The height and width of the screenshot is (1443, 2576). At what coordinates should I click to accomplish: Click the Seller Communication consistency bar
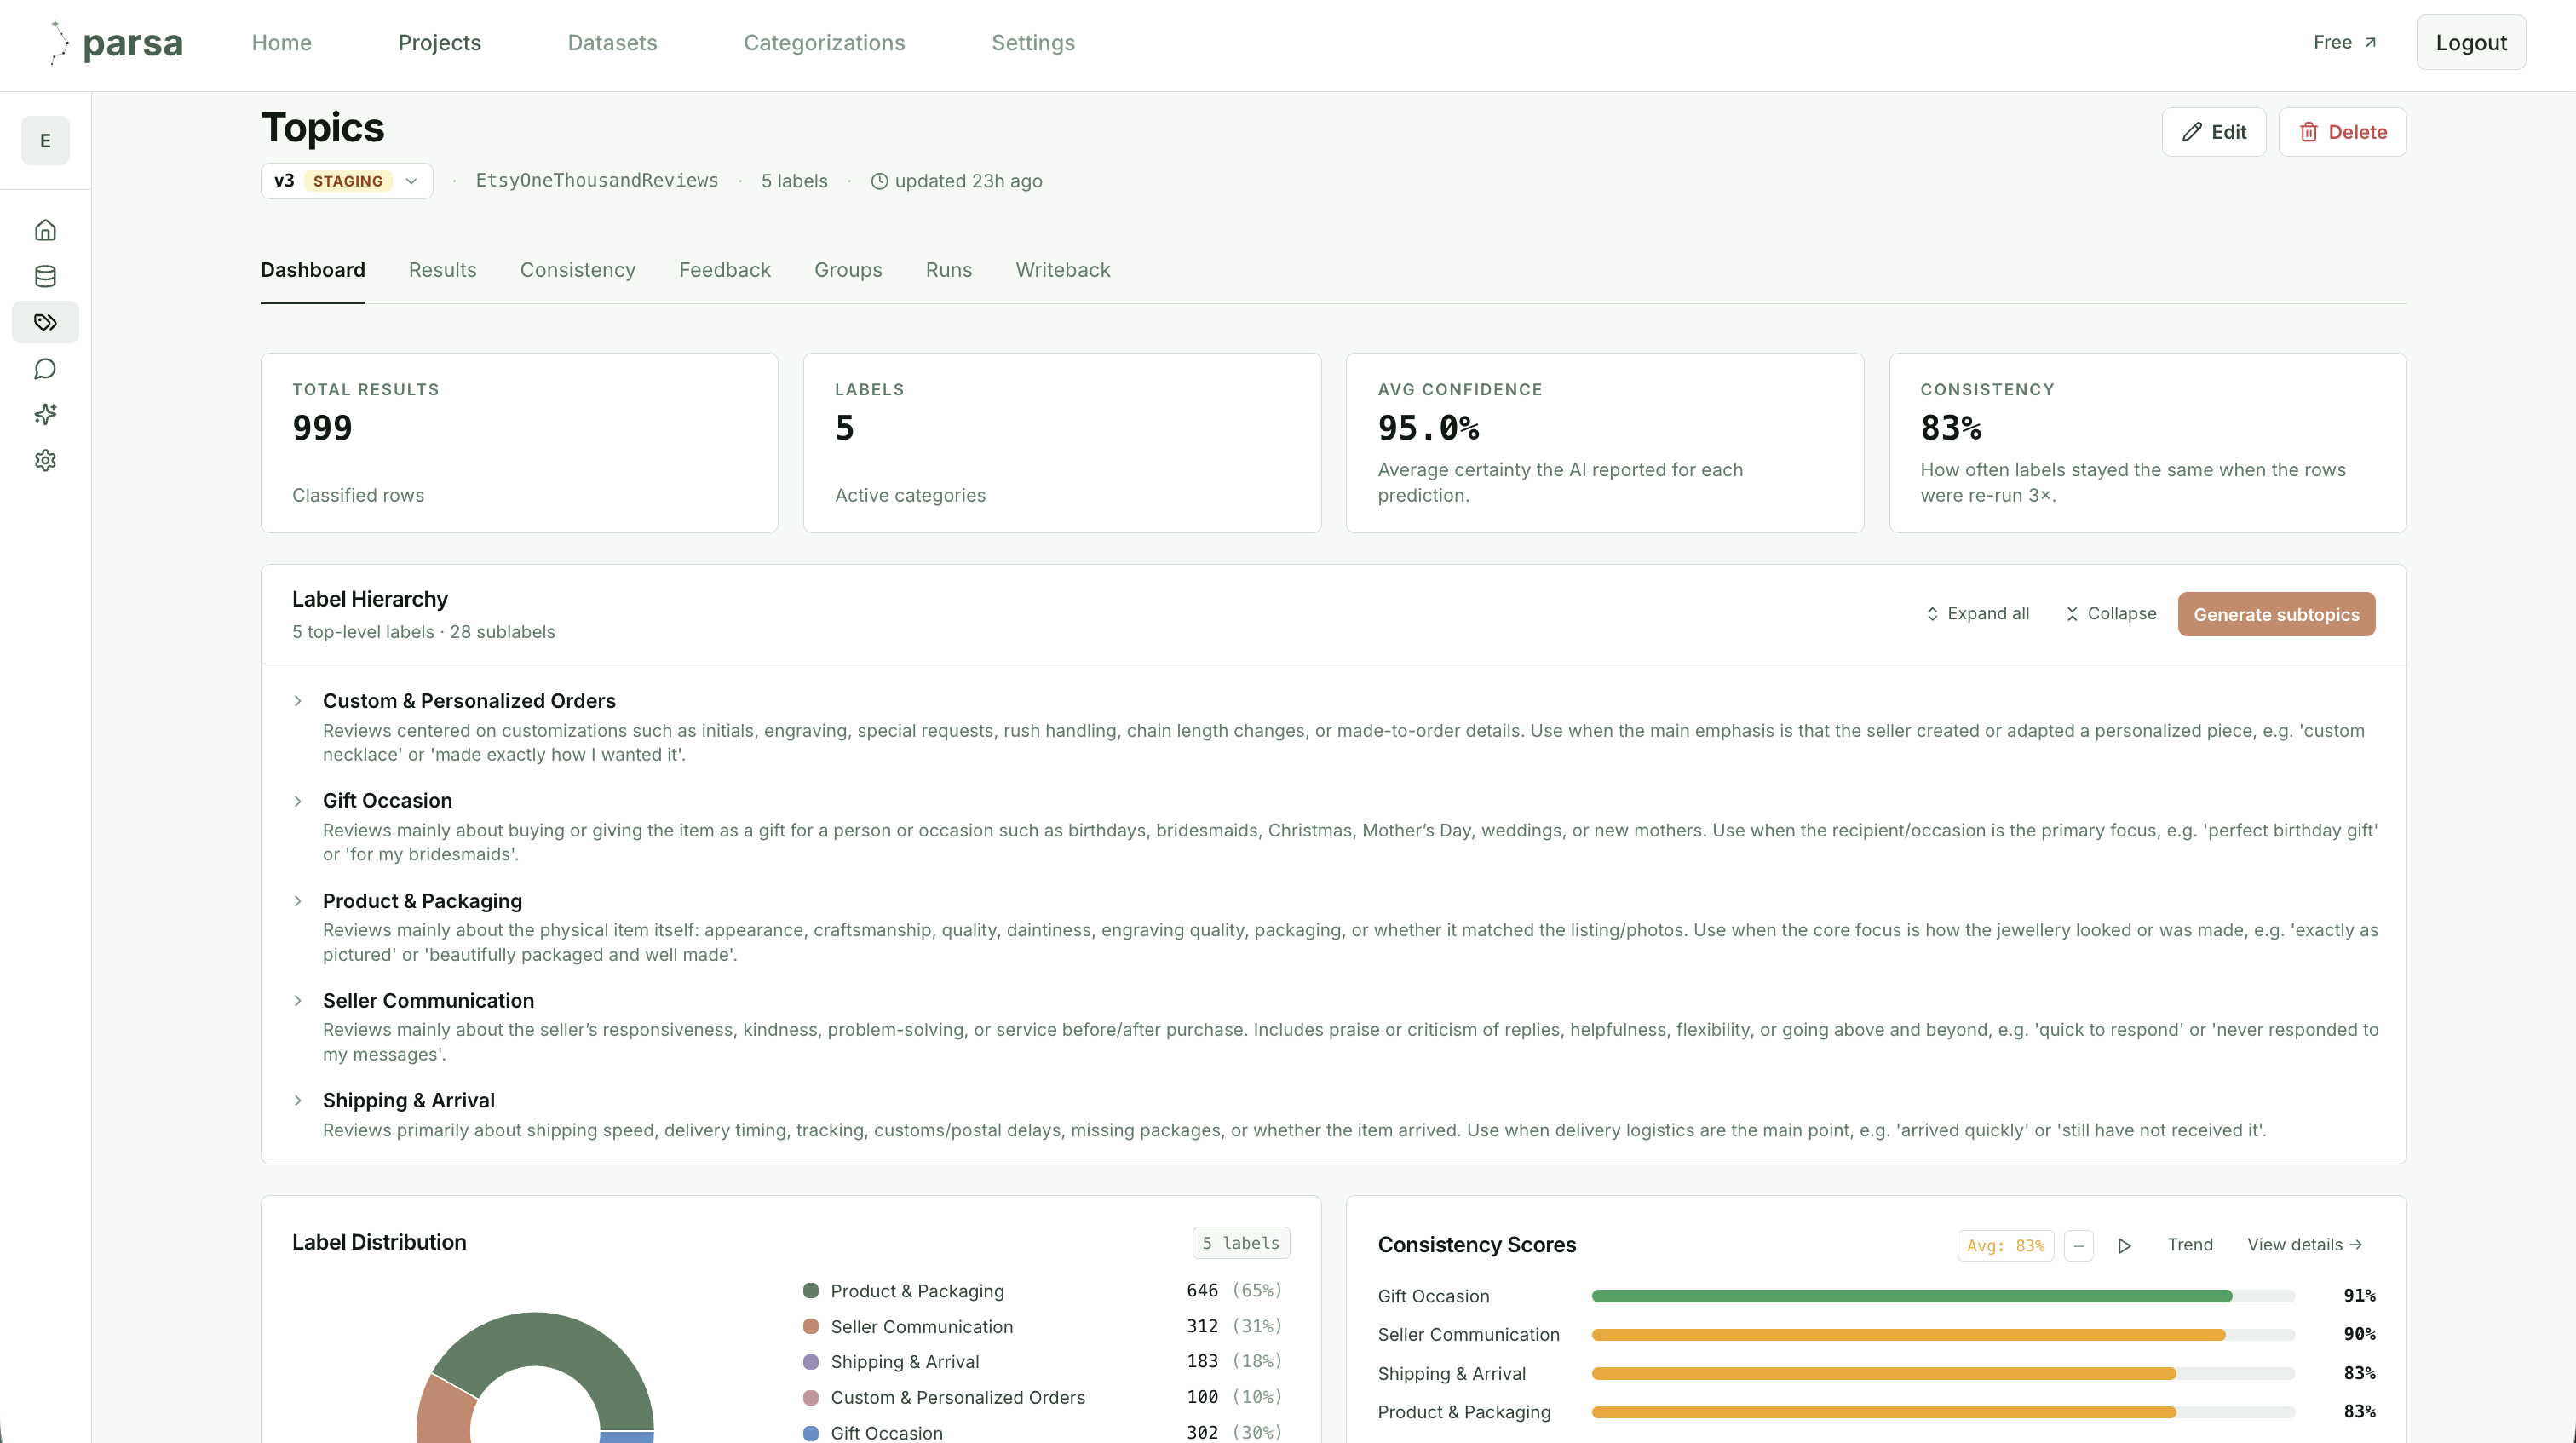click(x=1943, y=1334)
